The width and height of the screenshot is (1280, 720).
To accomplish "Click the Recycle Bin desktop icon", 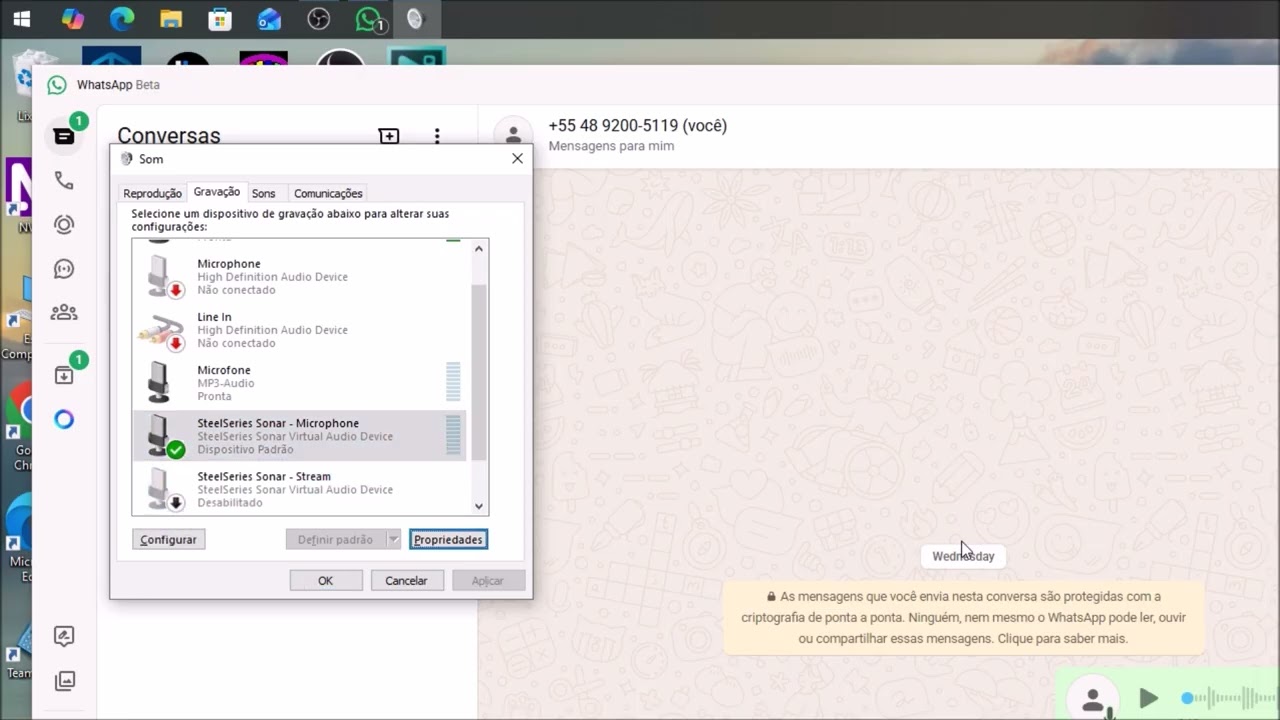I will coord(24,85).
